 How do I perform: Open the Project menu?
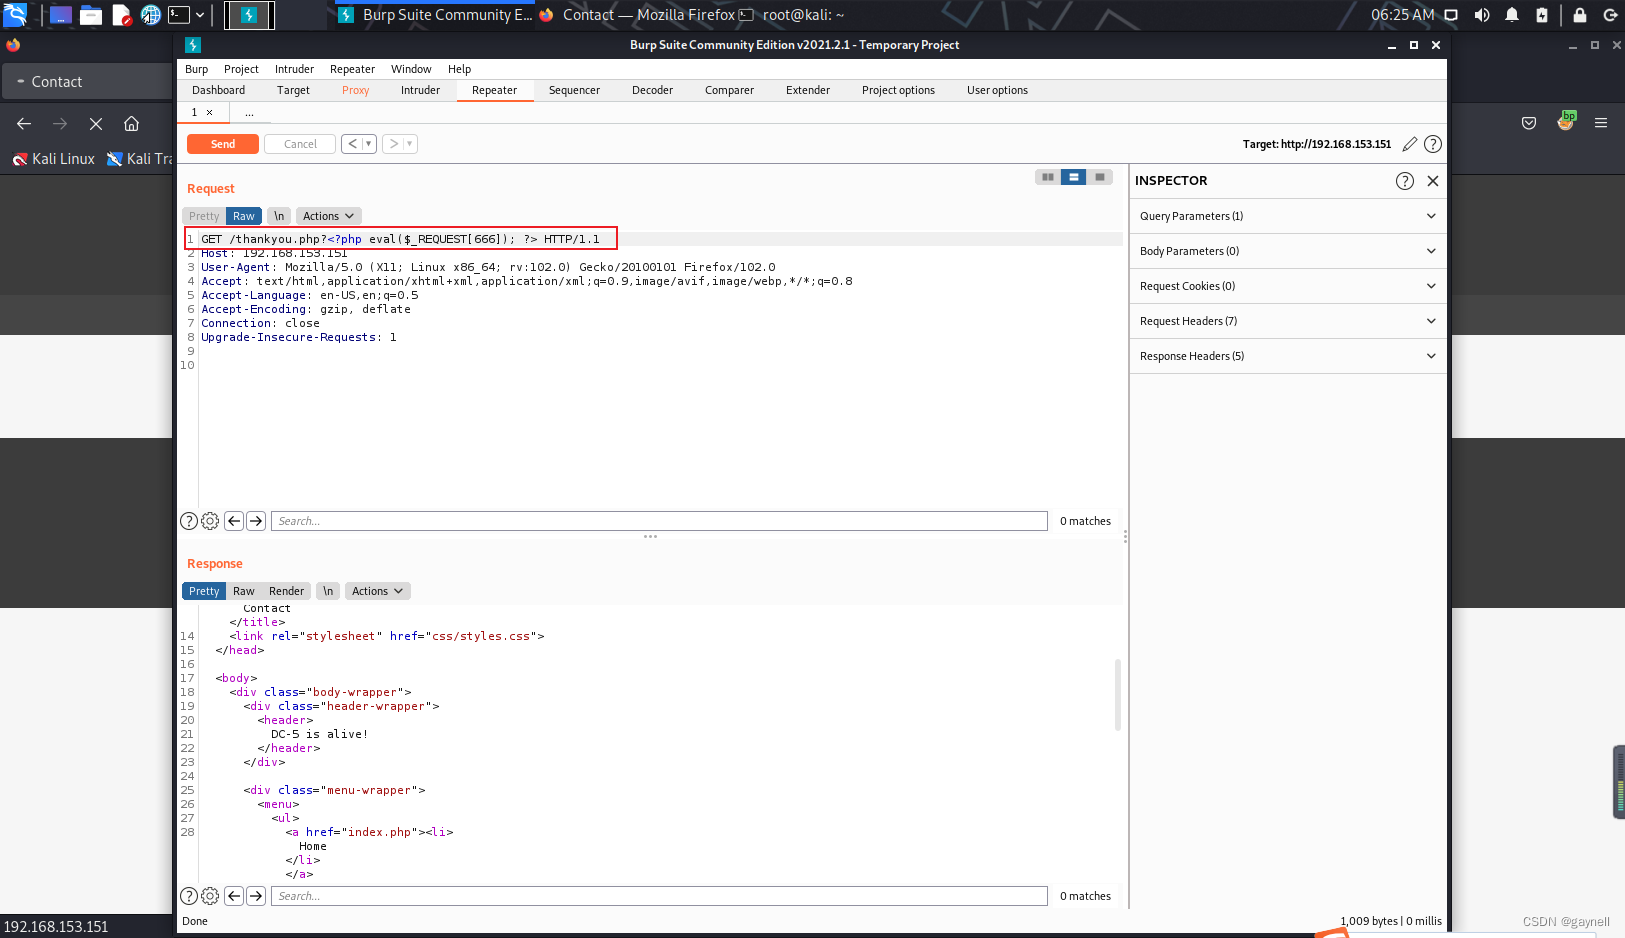click(x=241, y=69)
